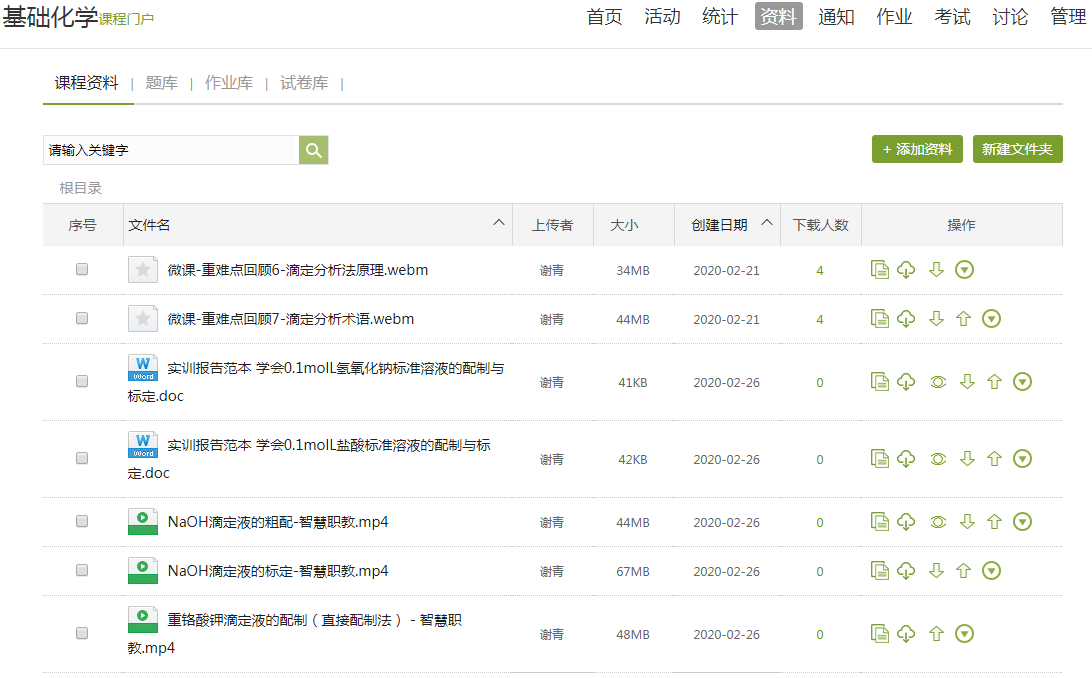Click the copy icon for 微课-重难点回顾7 row
This screenshot has width=1092, height=678.
pyautogui.click(x=880, y=319)
